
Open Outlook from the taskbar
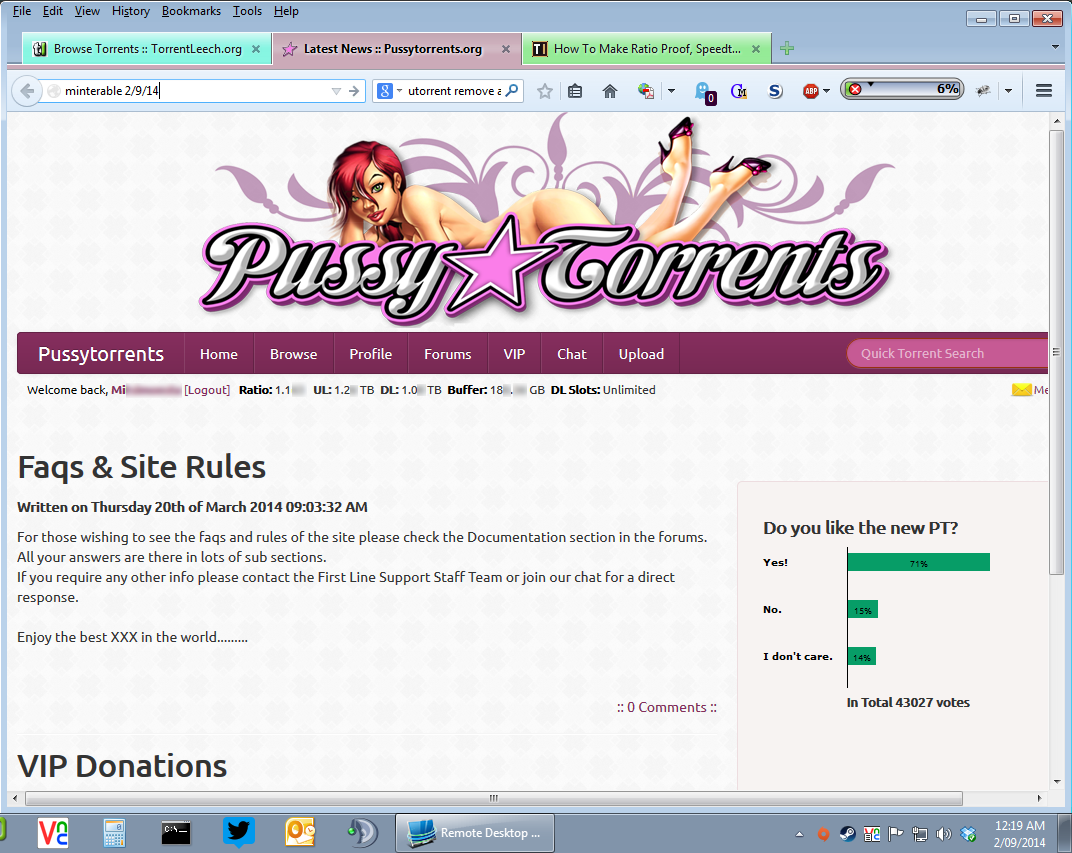pyautogui.click(x=300, y=832)
